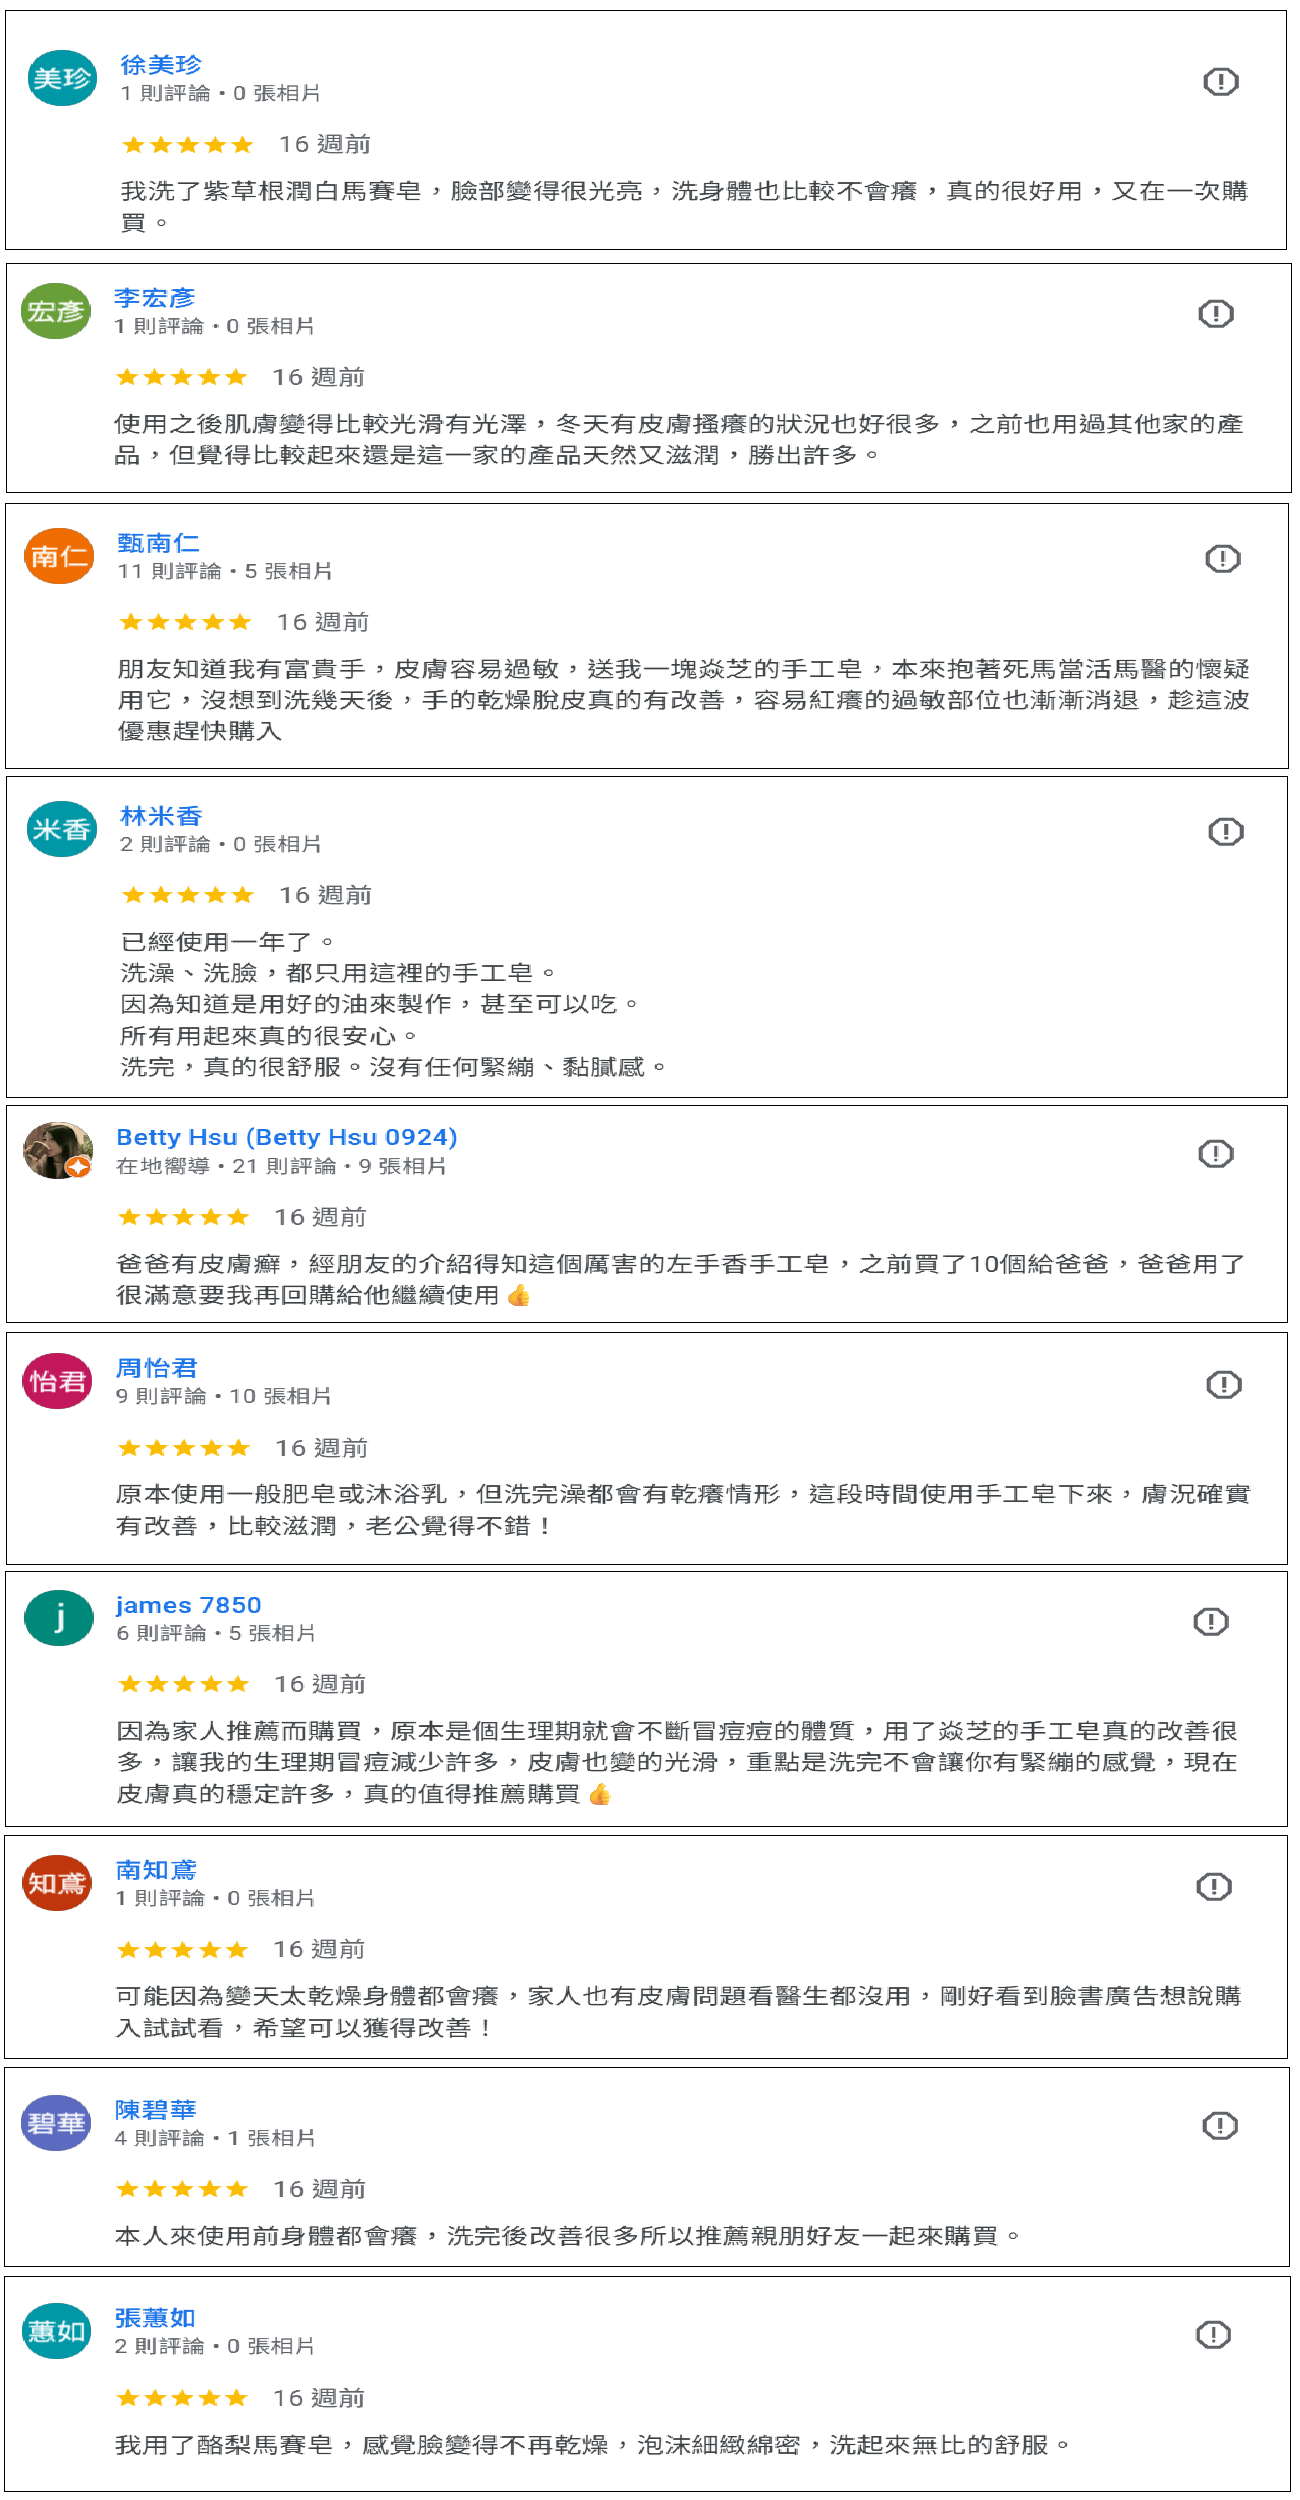Flag 甄南仁's review as inappropriate

click(1222, 558)
